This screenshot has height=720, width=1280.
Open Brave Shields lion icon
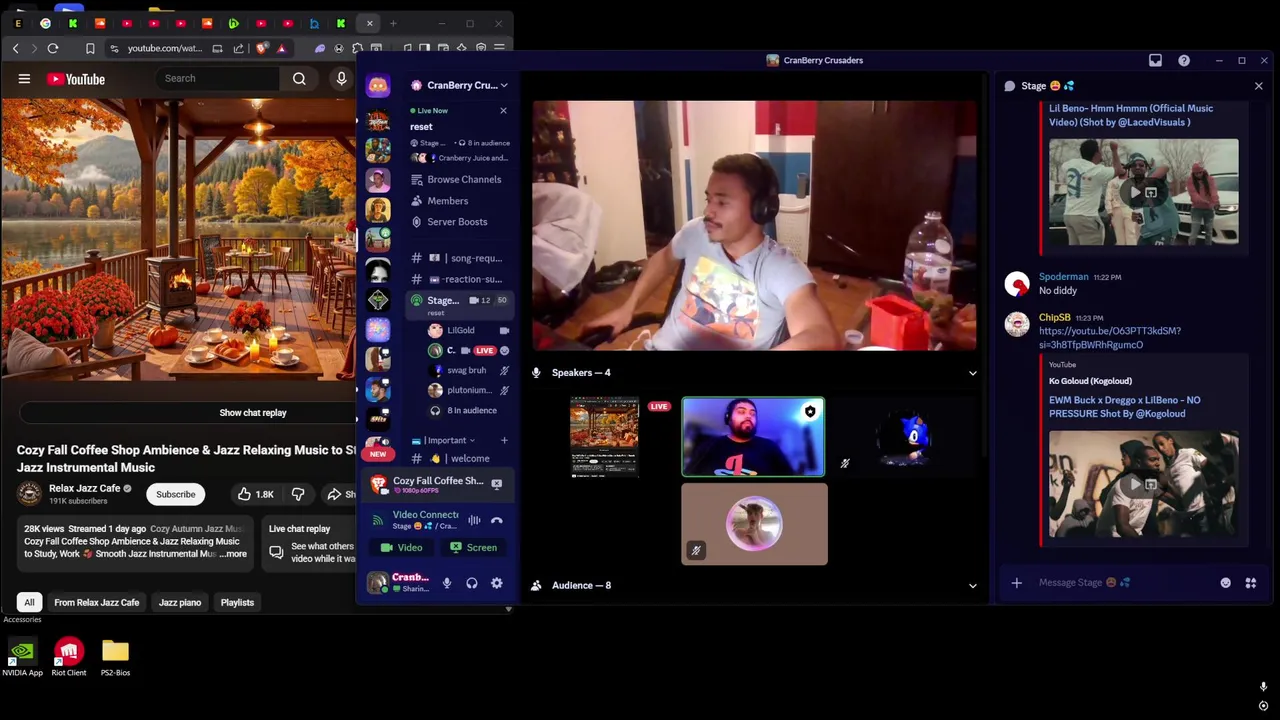(x=262, y=48)
